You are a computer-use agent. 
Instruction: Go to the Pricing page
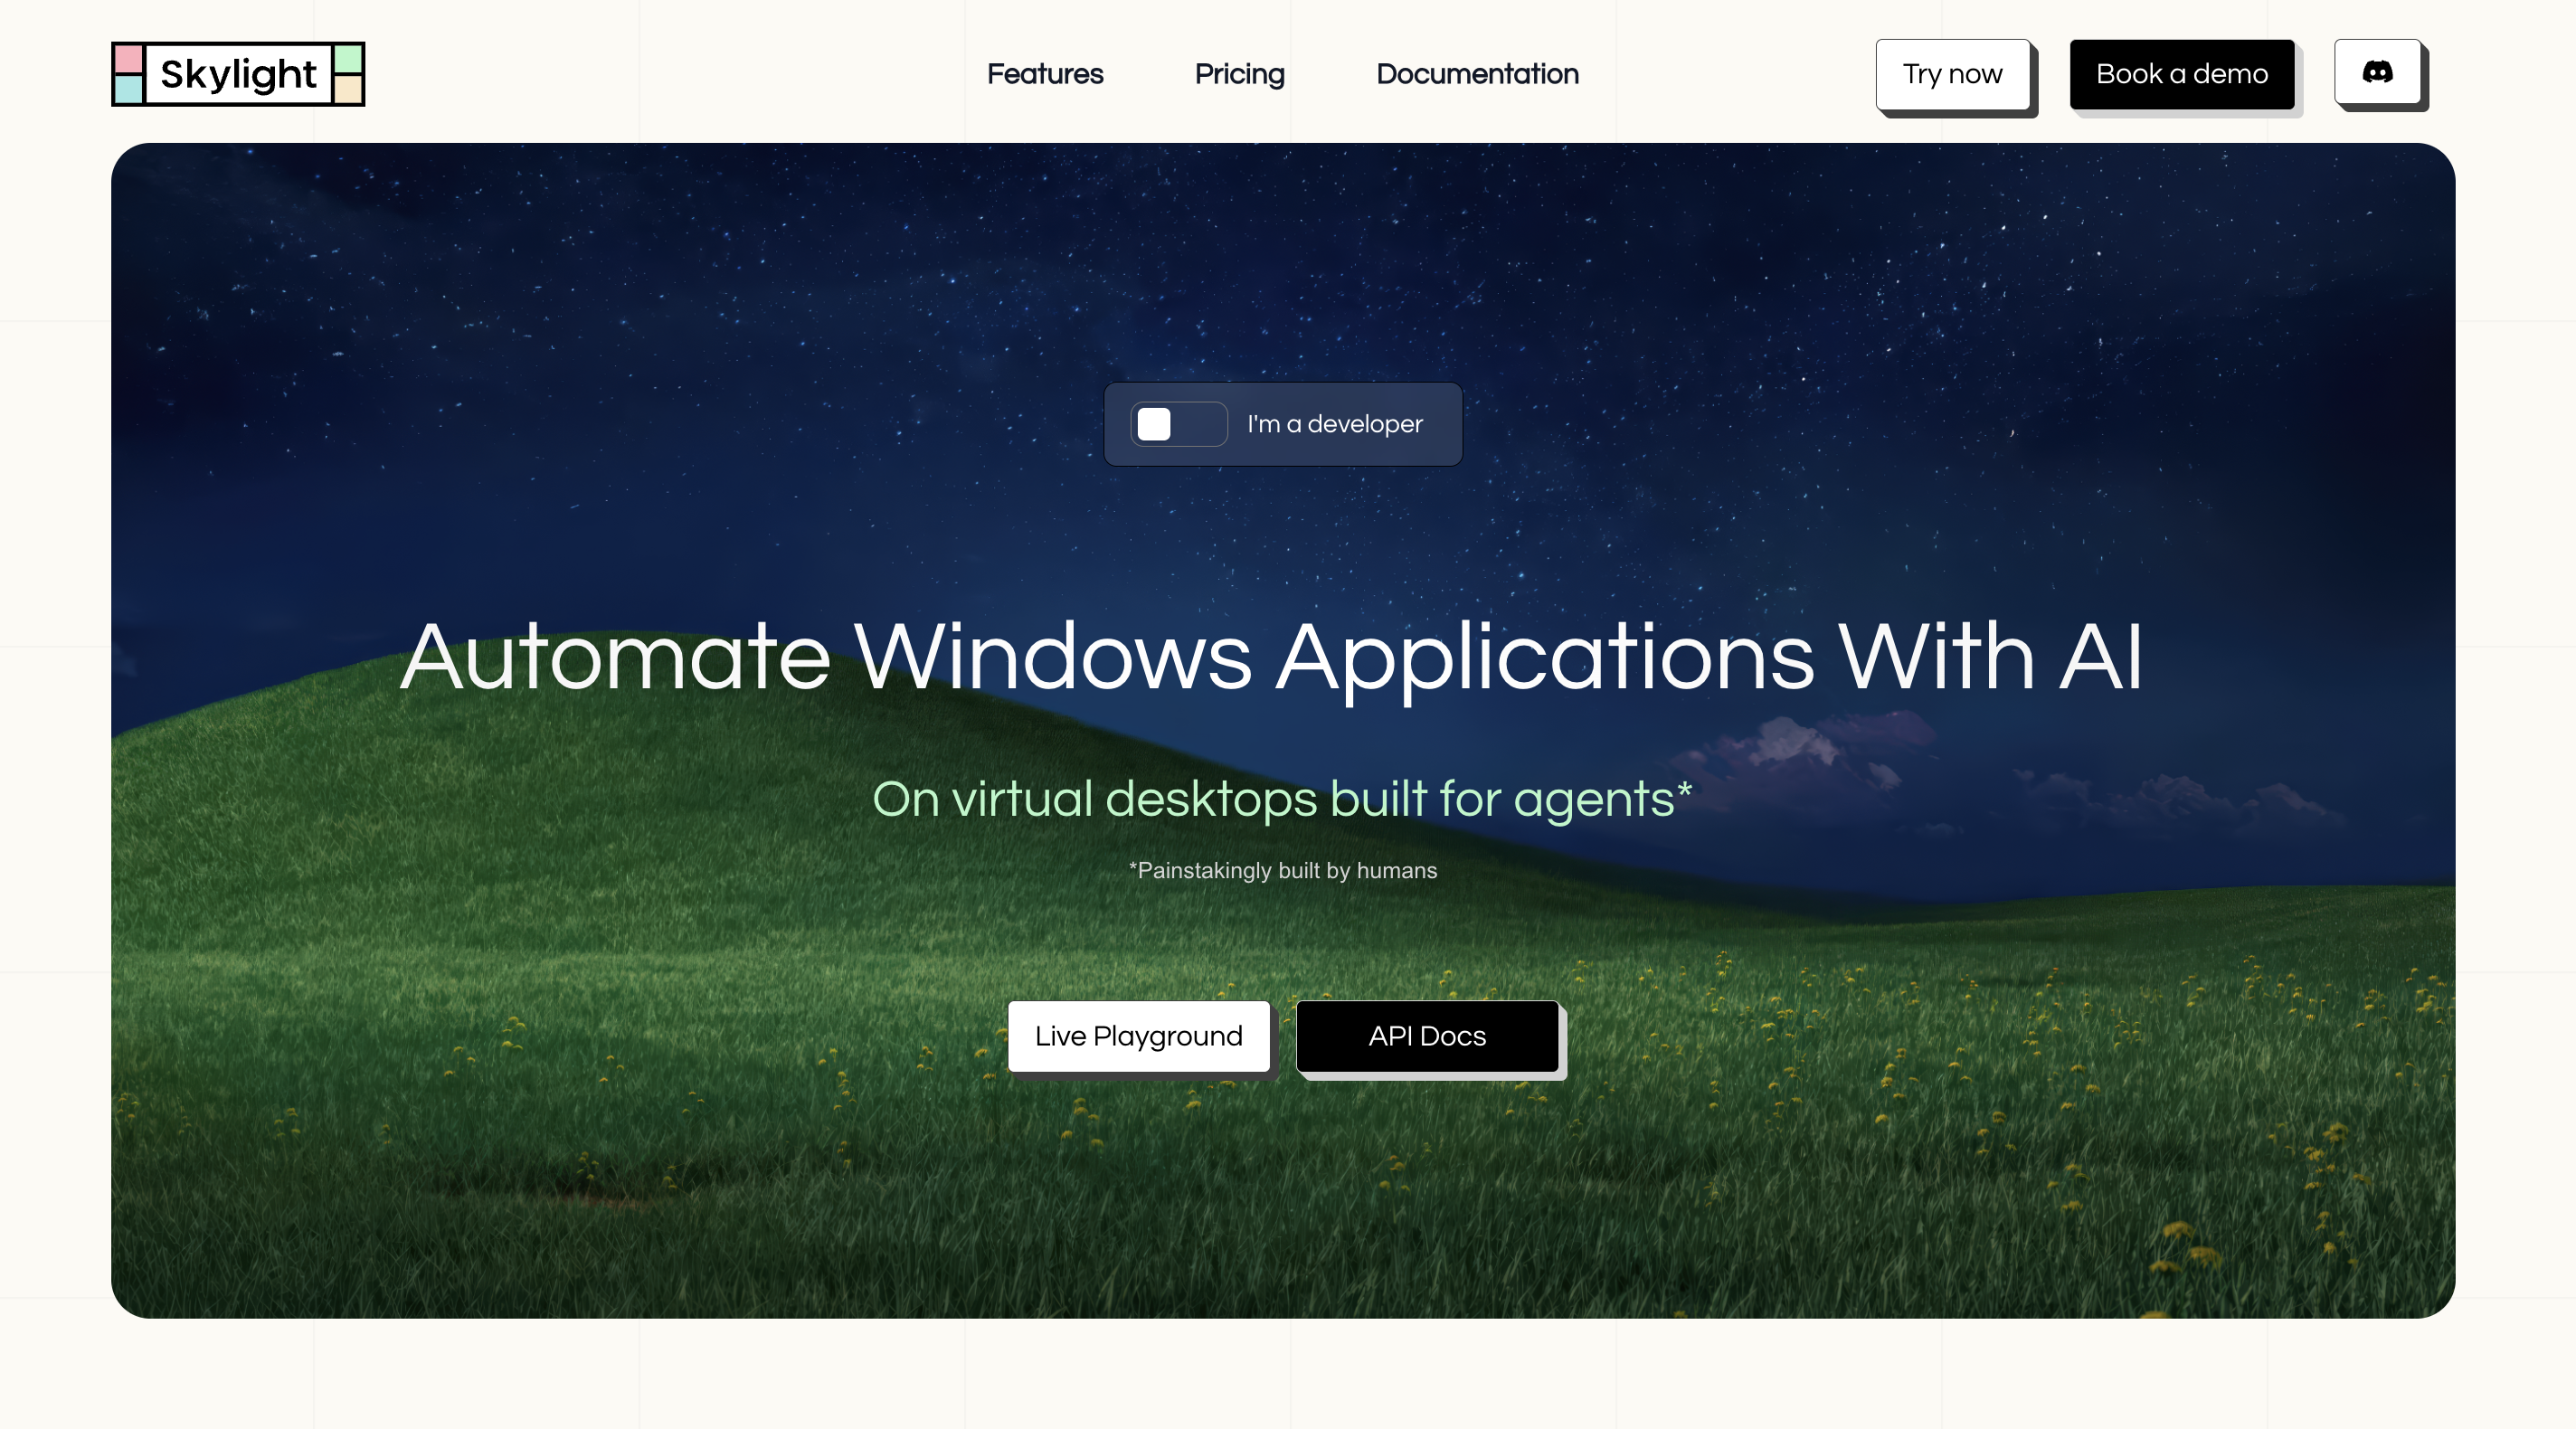pos(1239,74)
